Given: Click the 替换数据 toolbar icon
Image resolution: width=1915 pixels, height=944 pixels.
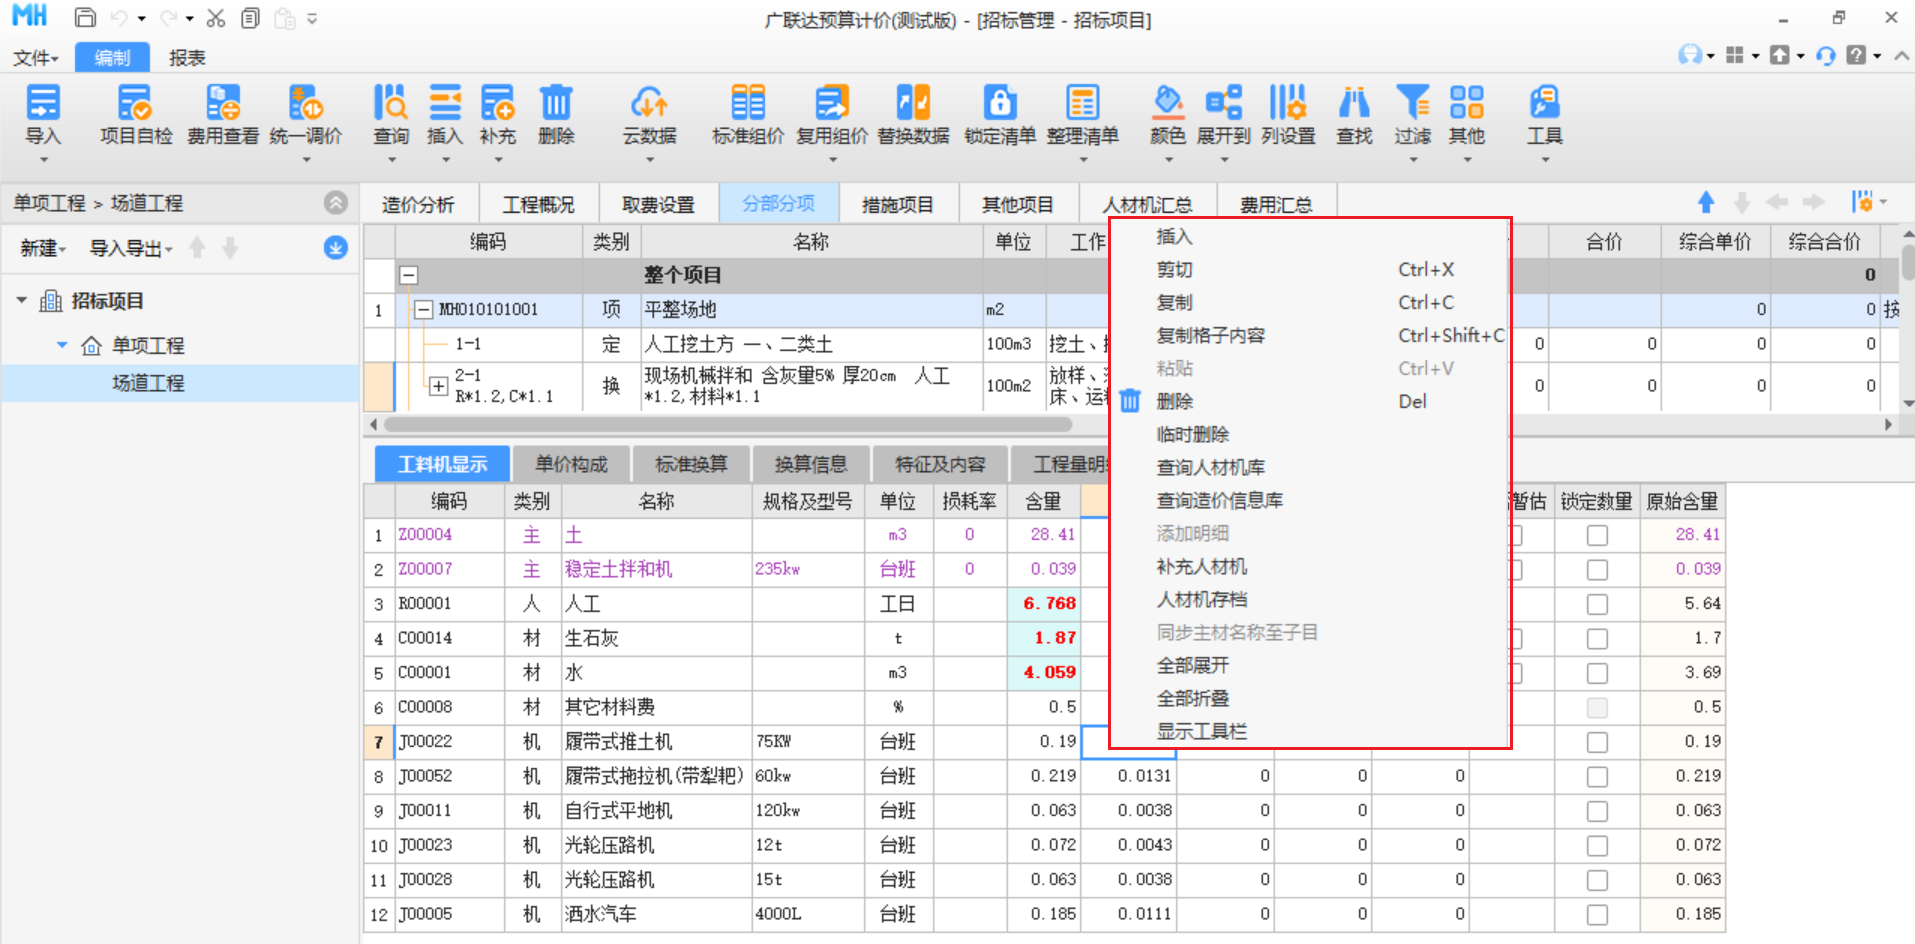Looking at the screenshot, I should click(x=912, y=104).
